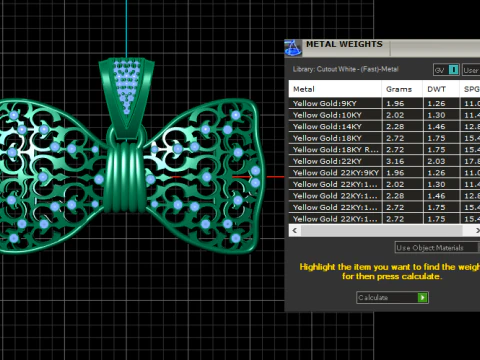Click the green Calculate arrow icon
Image resolution: width=480 pixels, height=360 pixels.
coord(422,297)
